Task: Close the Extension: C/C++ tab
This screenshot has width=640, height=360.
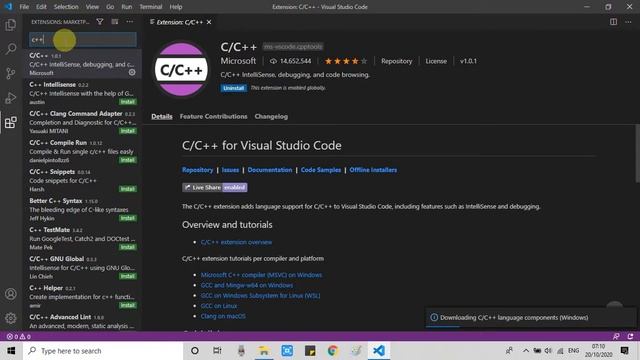Action: [x=209, y=22]
